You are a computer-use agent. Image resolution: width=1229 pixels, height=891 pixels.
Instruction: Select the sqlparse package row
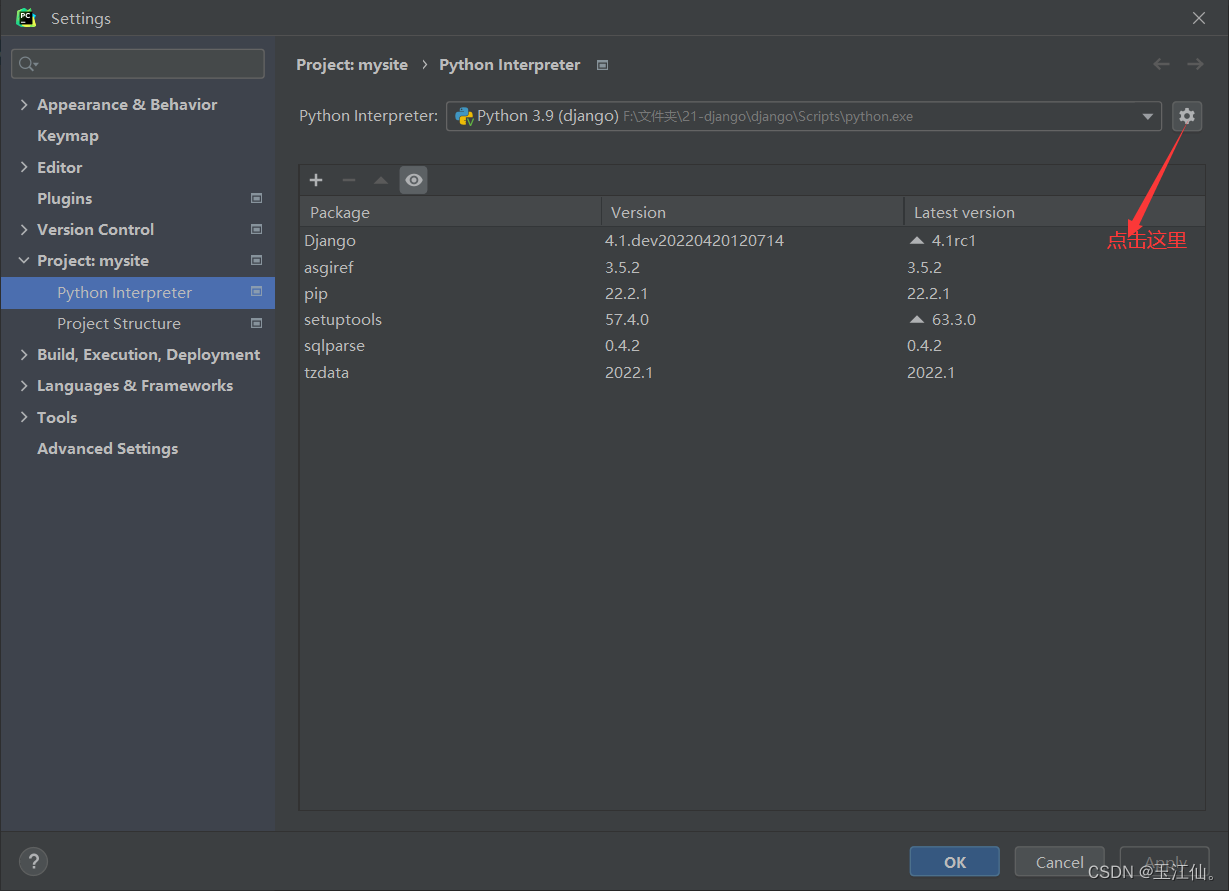tap(752, 345)
